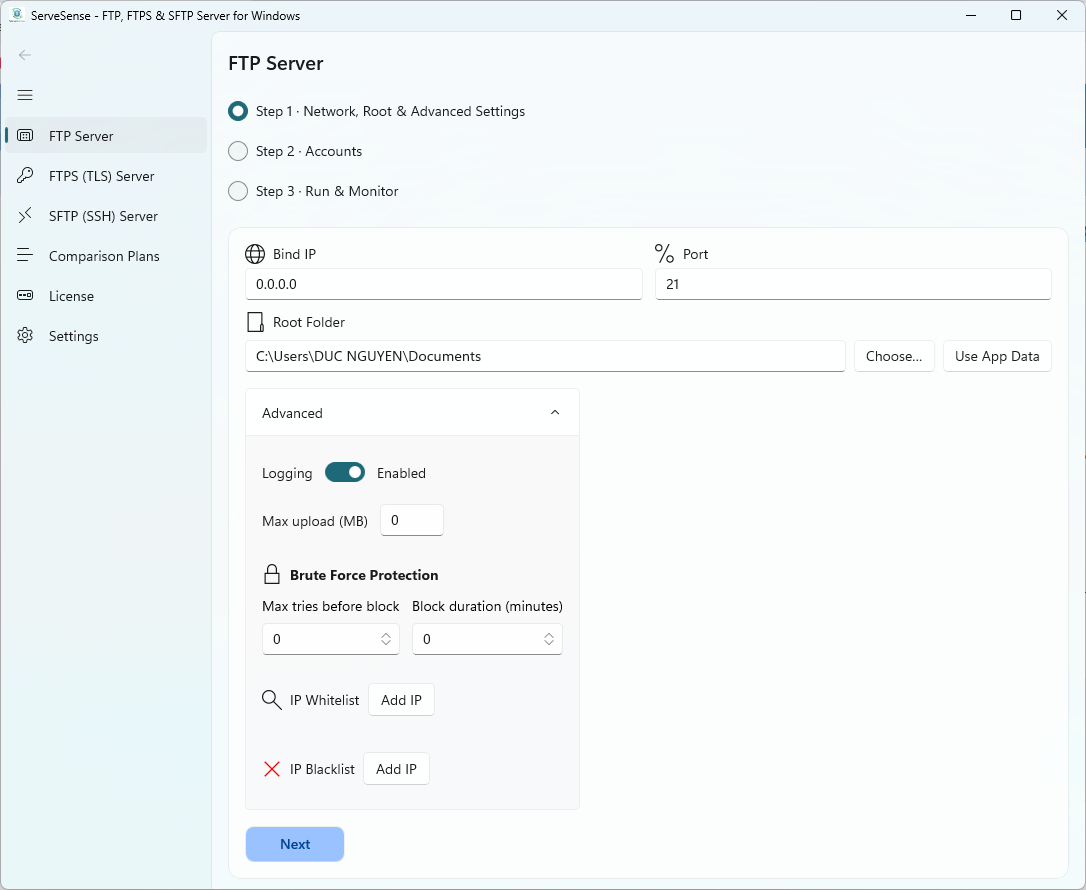Click the FTP Server sidebar icon
Image resolution: width=1086 pixels, height=890 pixels.
coord(25,136)
